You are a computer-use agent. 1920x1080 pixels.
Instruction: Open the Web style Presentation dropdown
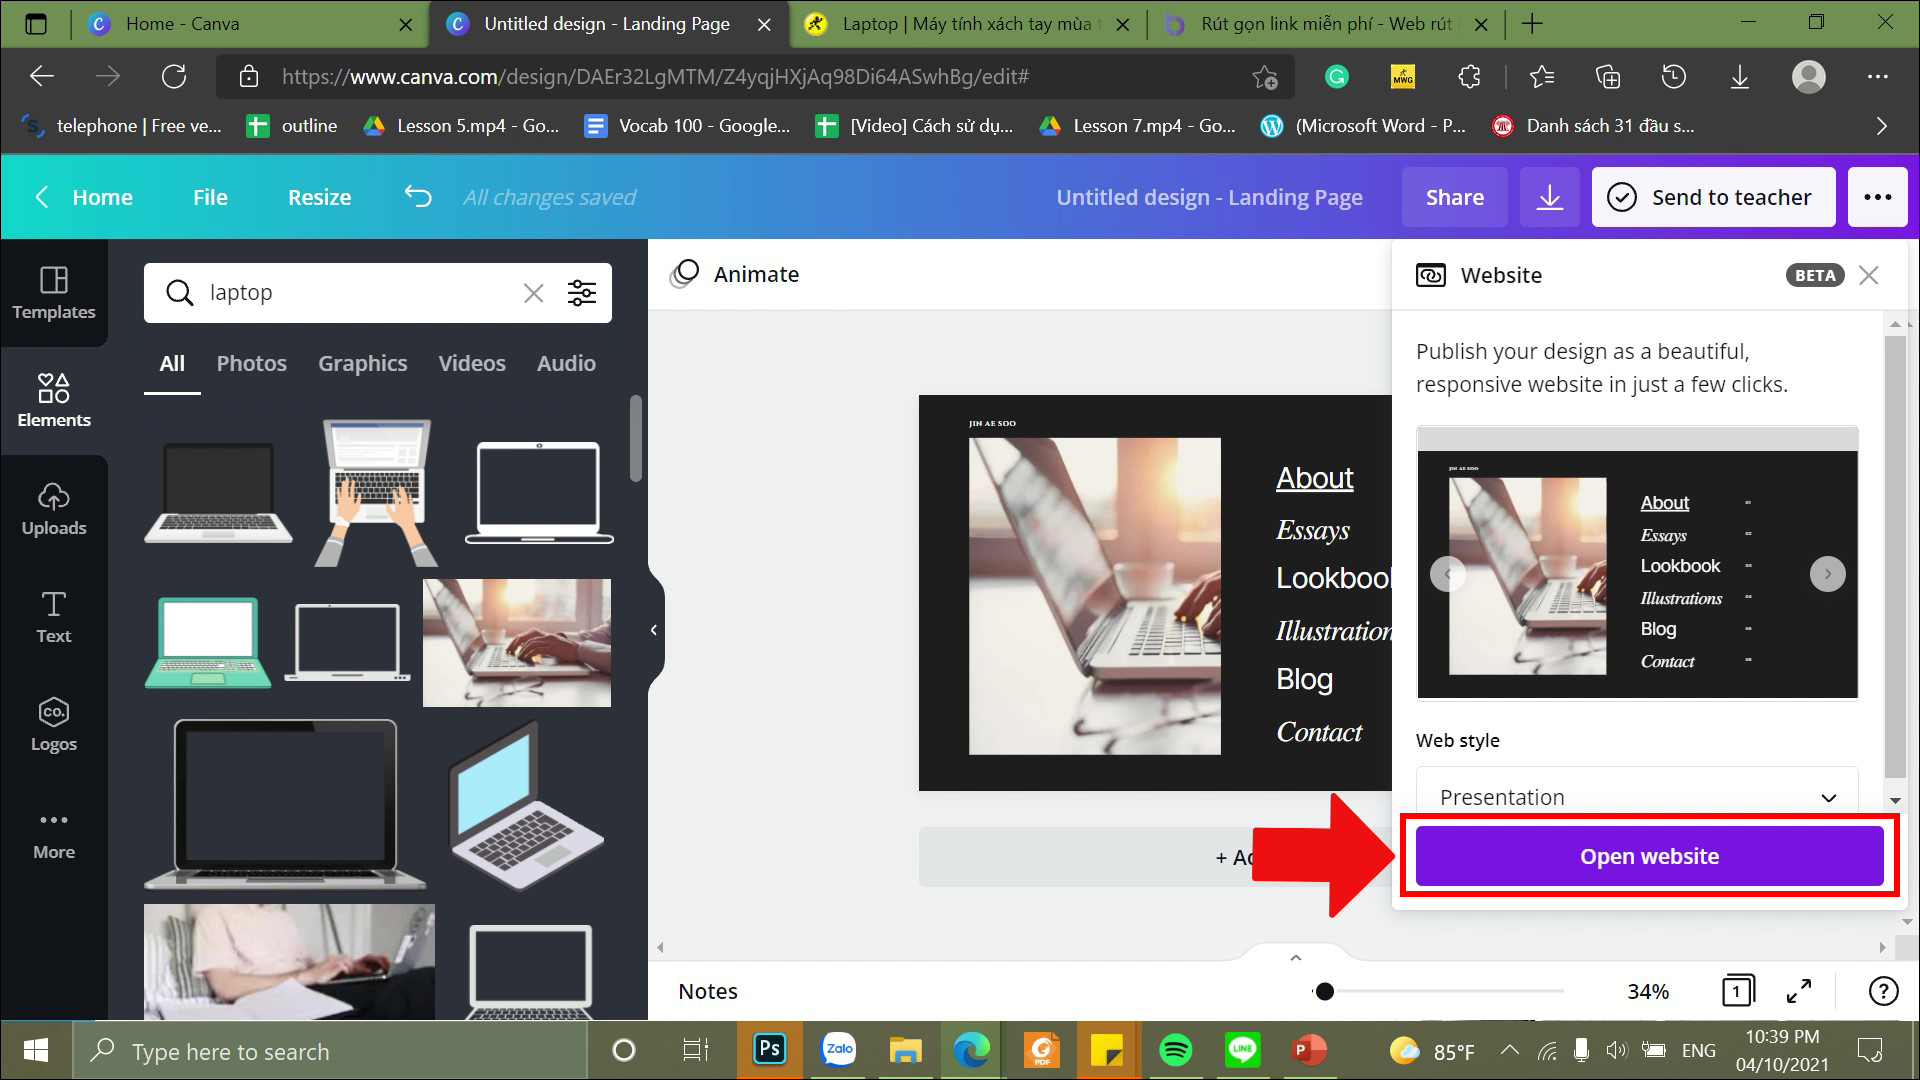coord(1636,796)
